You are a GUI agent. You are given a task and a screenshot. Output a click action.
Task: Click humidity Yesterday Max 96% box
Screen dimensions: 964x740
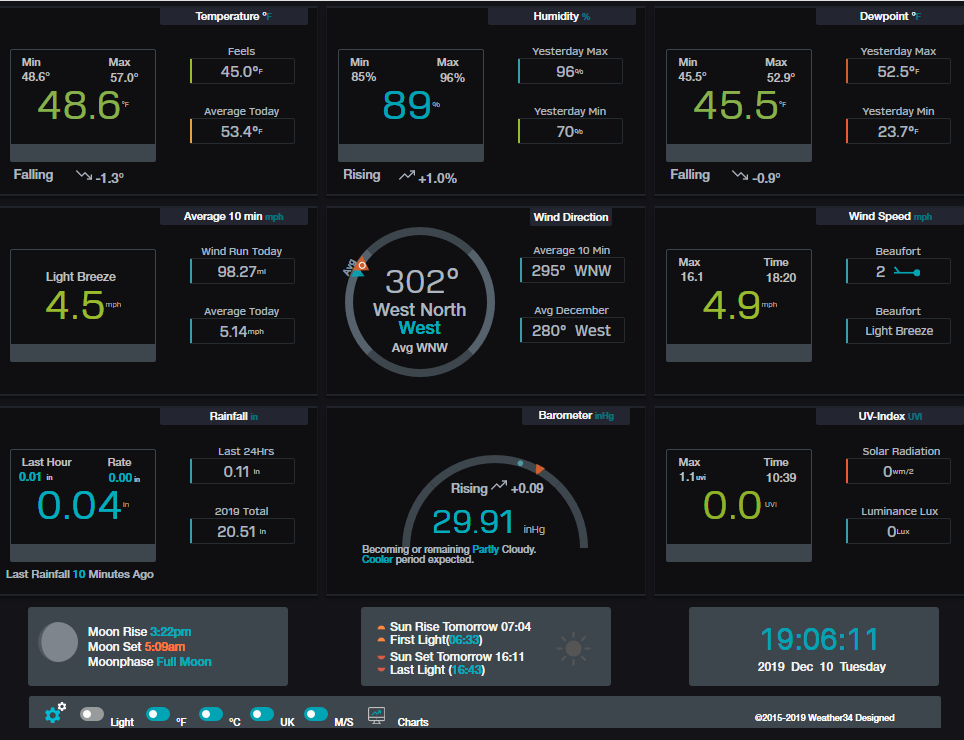pyautogui.click(x=570, y=71)
